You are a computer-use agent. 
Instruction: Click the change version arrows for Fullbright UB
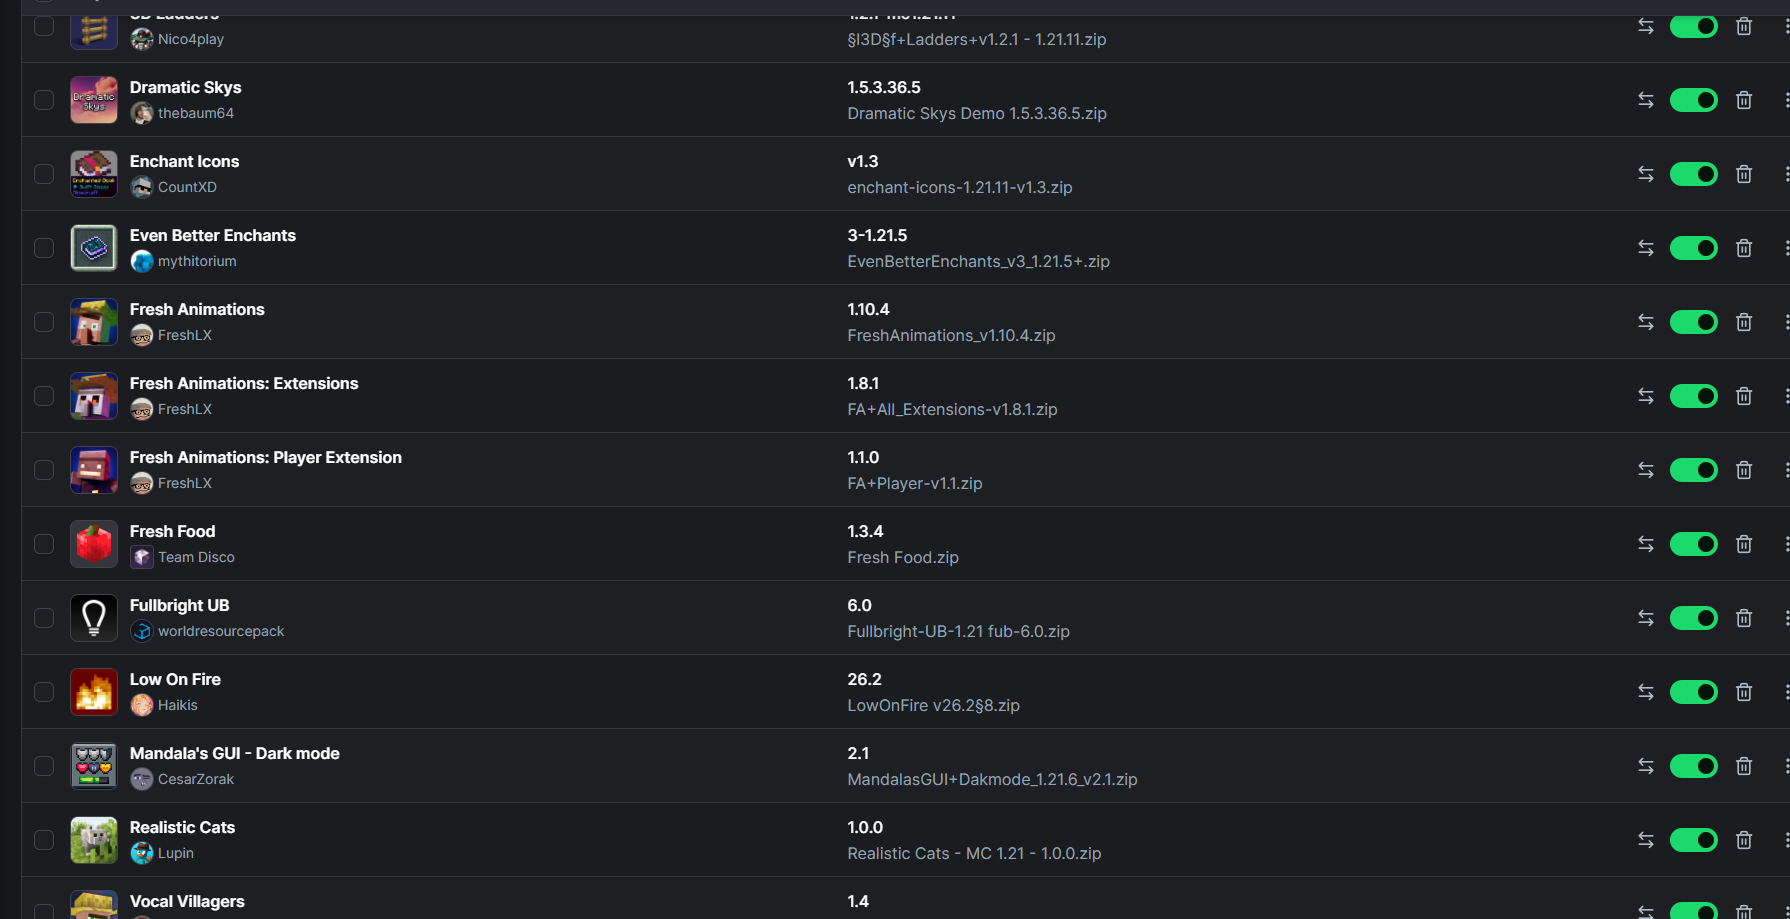click(1646, 618)
